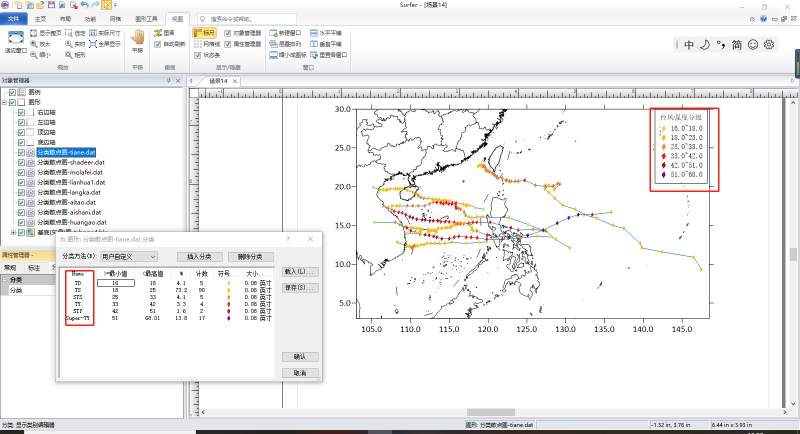
Task: Select the 平移 pan hand tool
Action: point(138,38)
